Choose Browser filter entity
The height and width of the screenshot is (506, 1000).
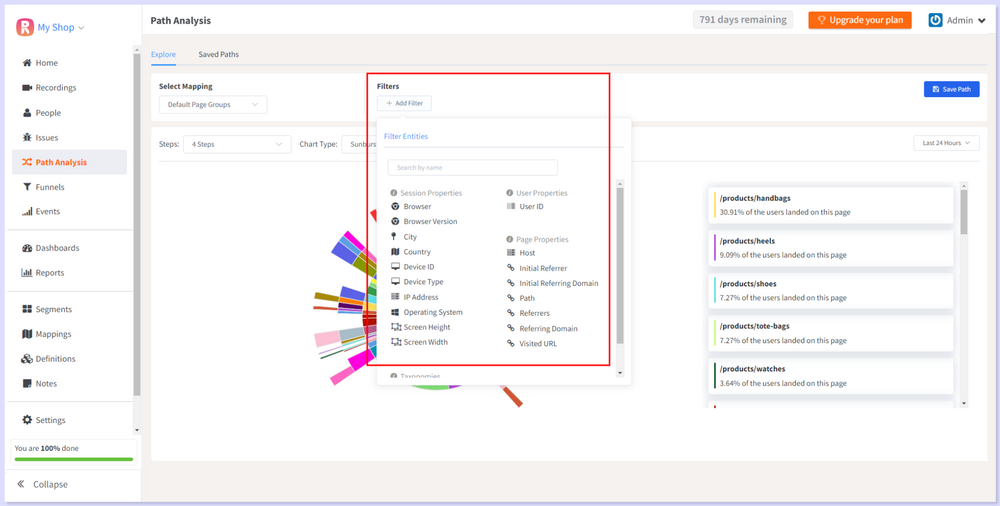[411, 206]
